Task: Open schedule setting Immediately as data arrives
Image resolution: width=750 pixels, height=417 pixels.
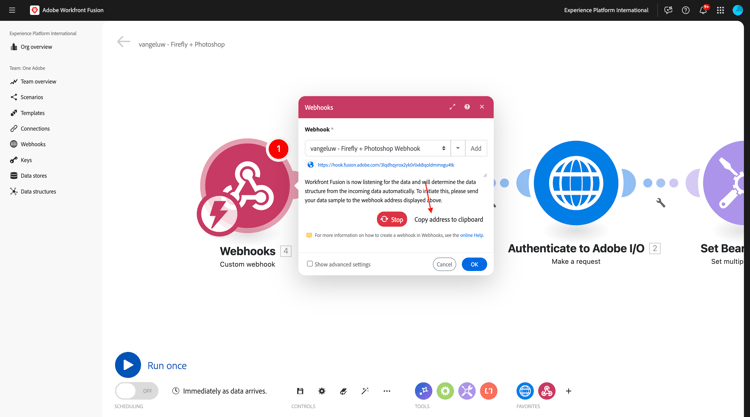Action: tap(219, 391)
